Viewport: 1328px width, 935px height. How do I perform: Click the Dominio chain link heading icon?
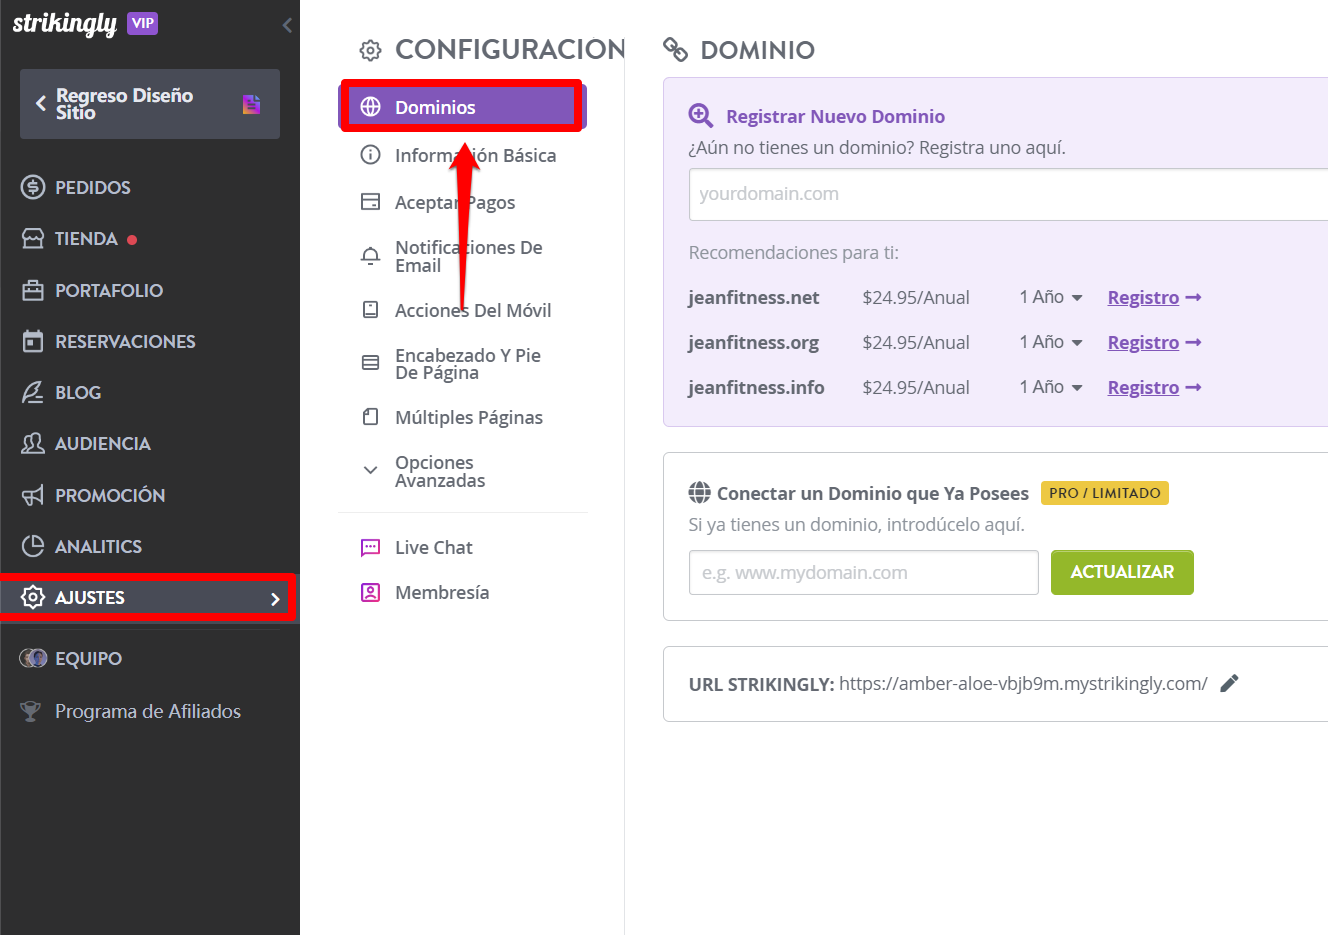(676, 49)
